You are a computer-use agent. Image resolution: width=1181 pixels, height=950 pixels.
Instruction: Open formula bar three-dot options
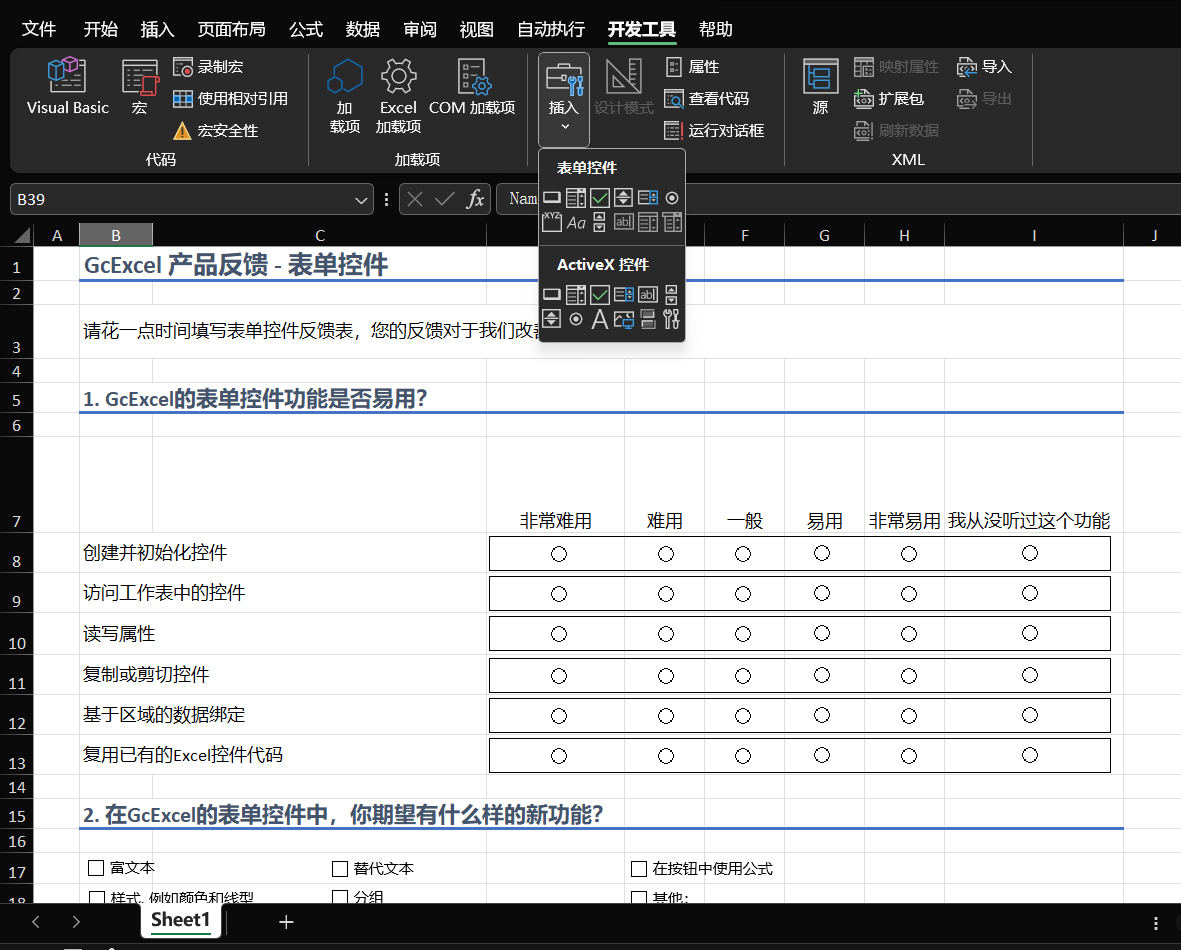tap(386, 200)
